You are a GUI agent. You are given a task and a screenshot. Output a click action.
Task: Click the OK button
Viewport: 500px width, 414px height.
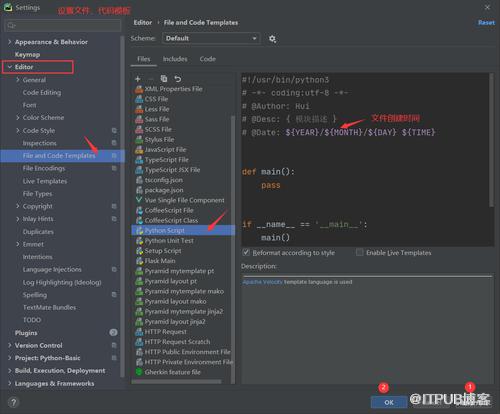(389, 402)
